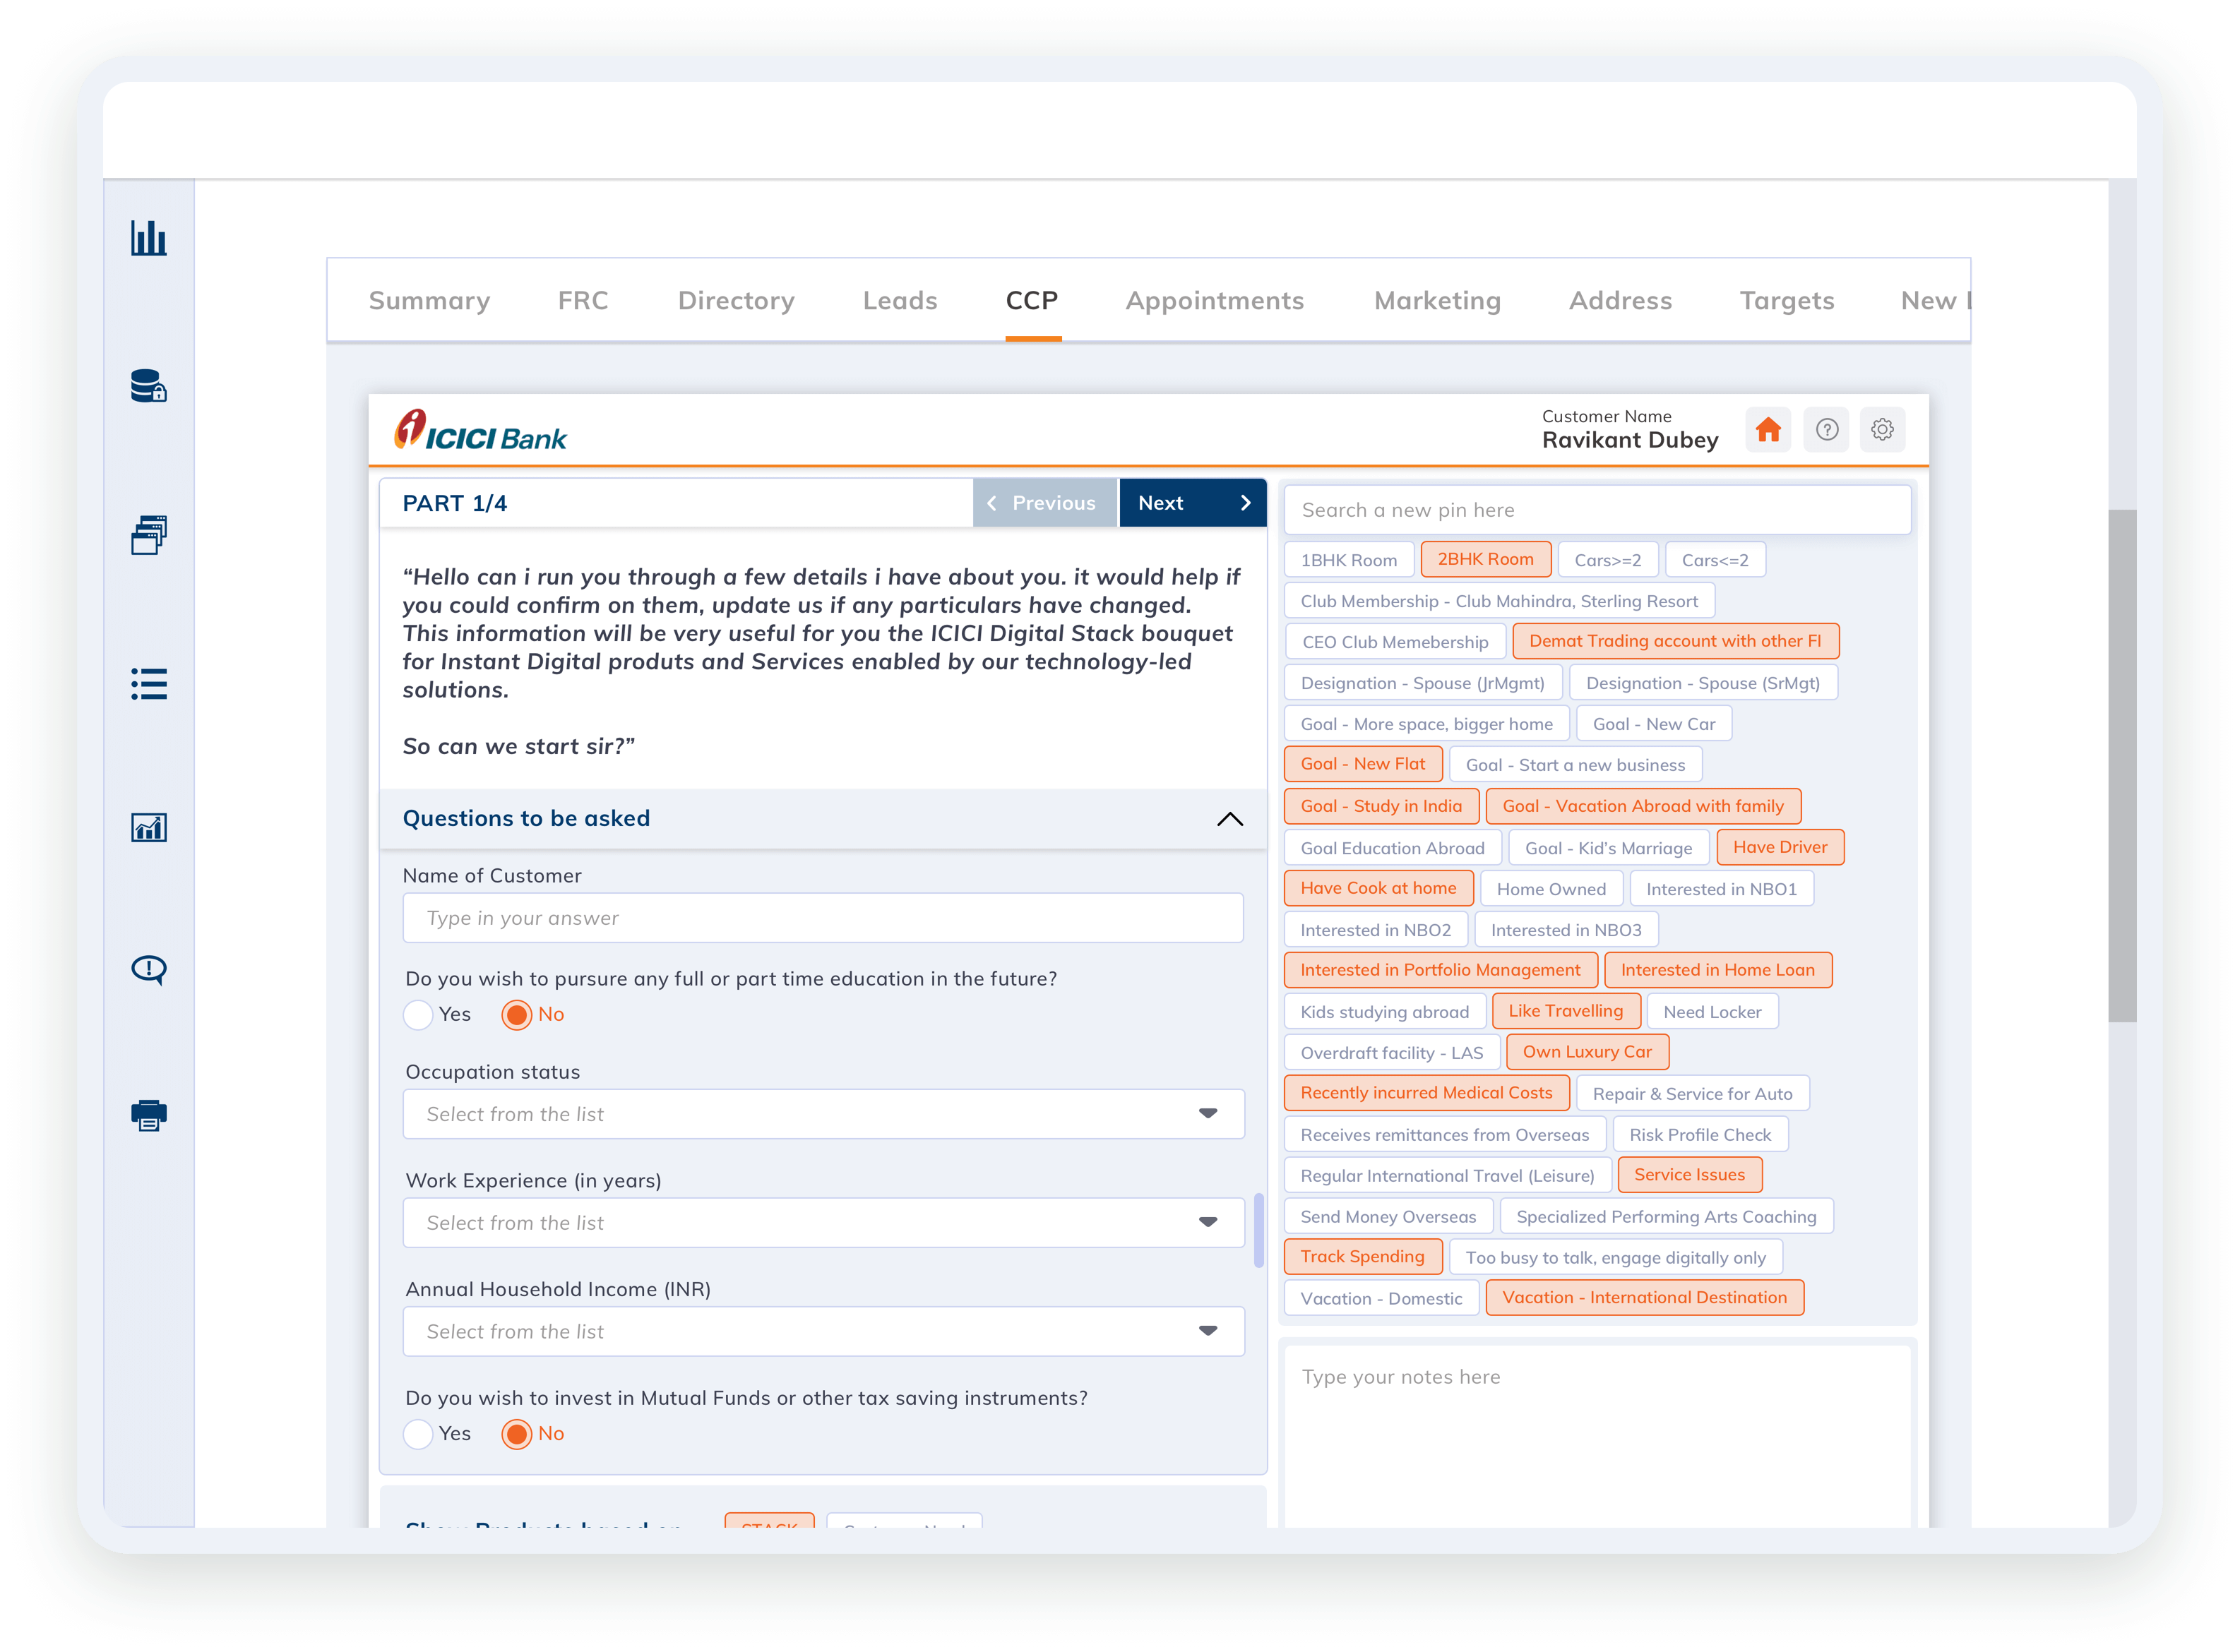Click the Search a new pin field
Screen dimensions: 2240x1652
point(1597,510)
